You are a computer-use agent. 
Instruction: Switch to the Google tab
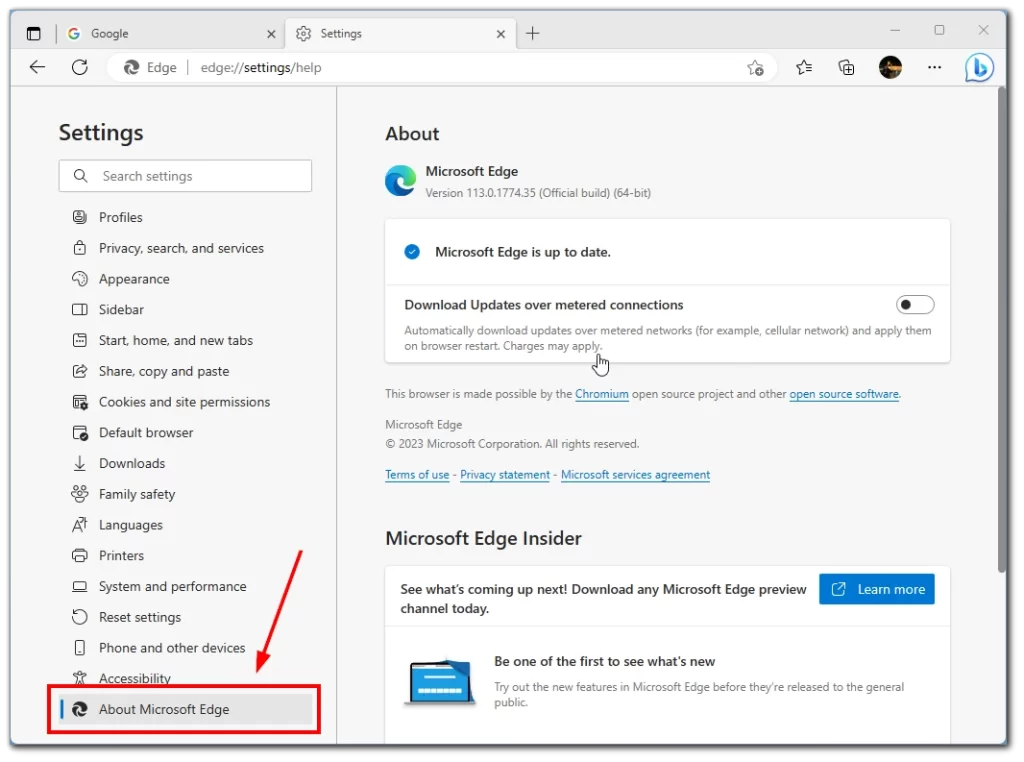pyautogui.click(x=170, y=33)
